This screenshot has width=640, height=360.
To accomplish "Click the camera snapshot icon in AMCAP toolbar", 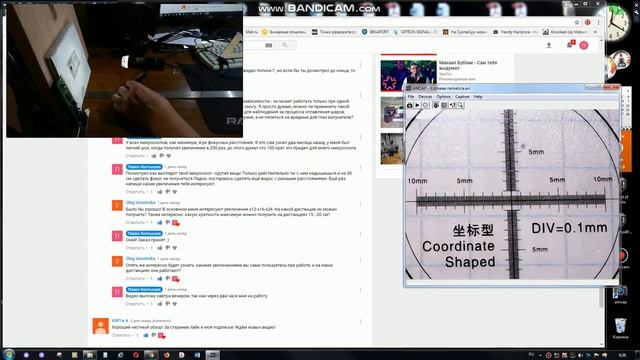I will click(x=410, y=105).
